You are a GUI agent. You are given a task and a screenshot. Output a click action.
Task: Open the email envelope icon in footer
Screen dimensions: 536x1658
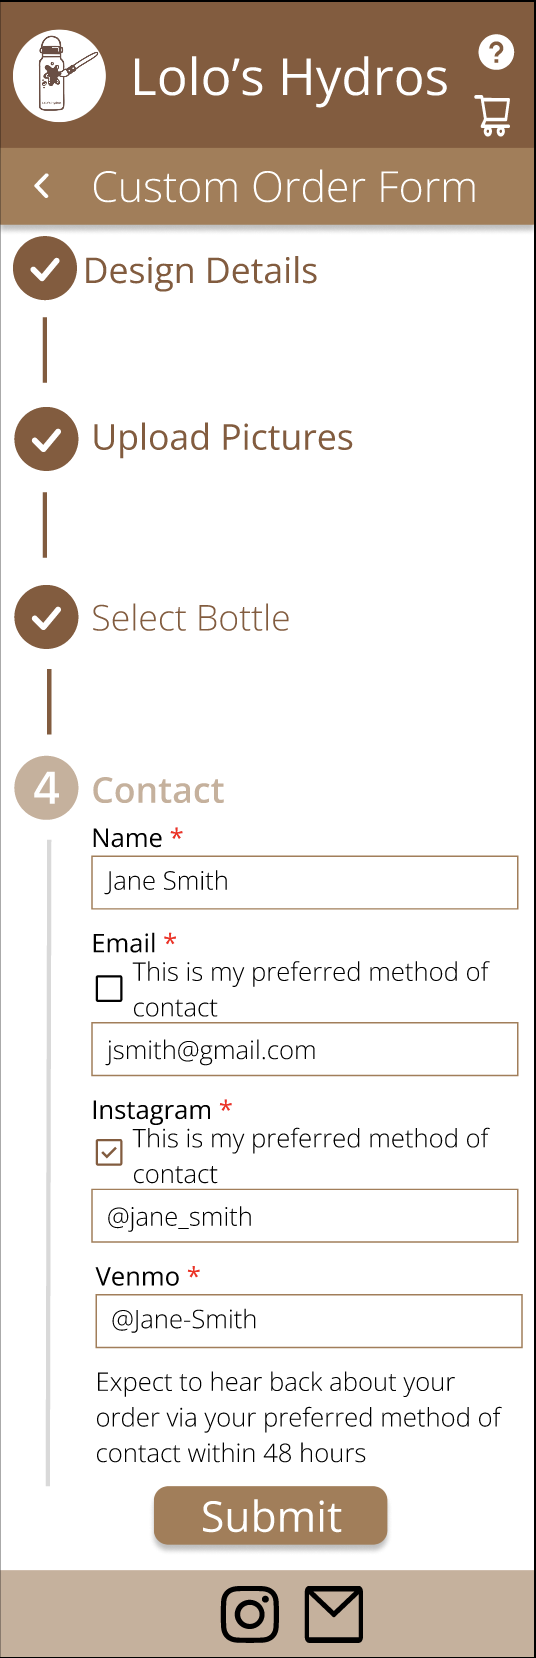tap(333, 1613)
